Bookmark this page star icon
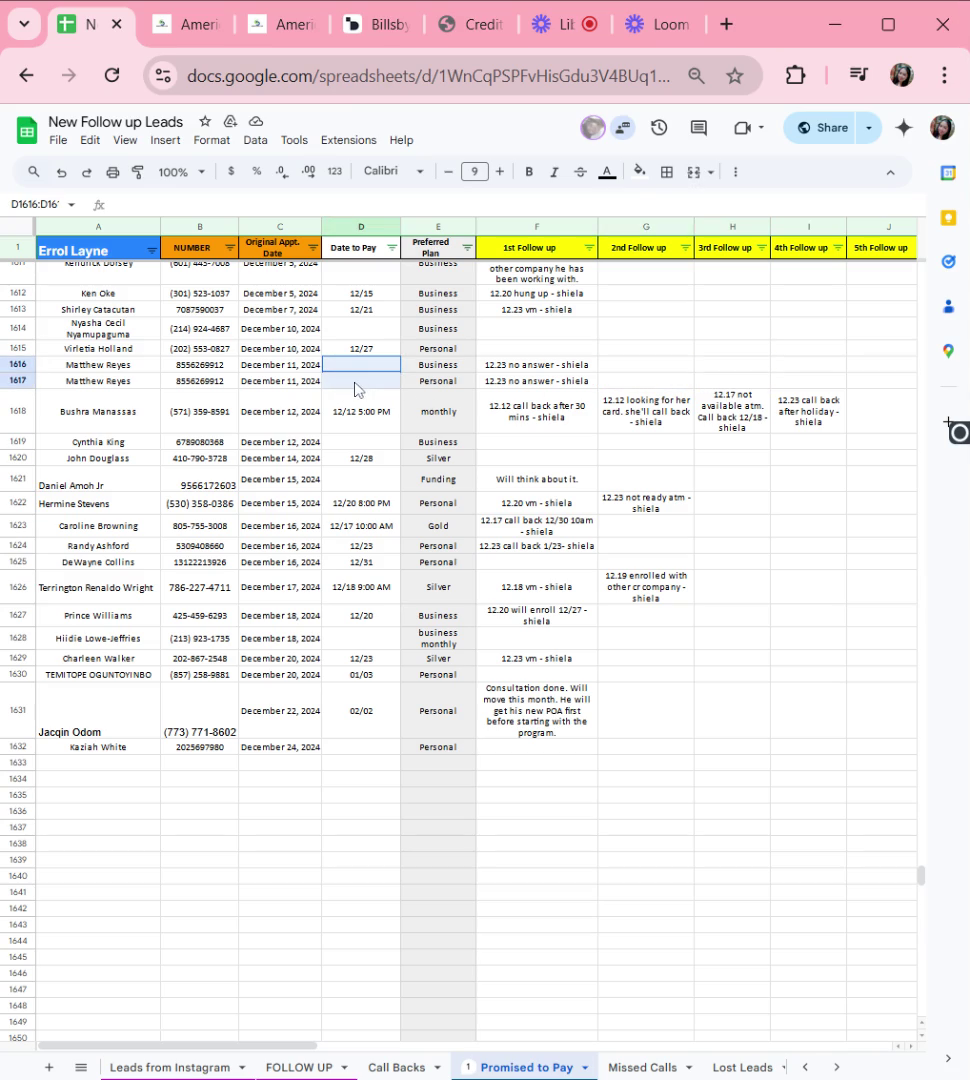 pyautogui.click(x=734, y=76)
